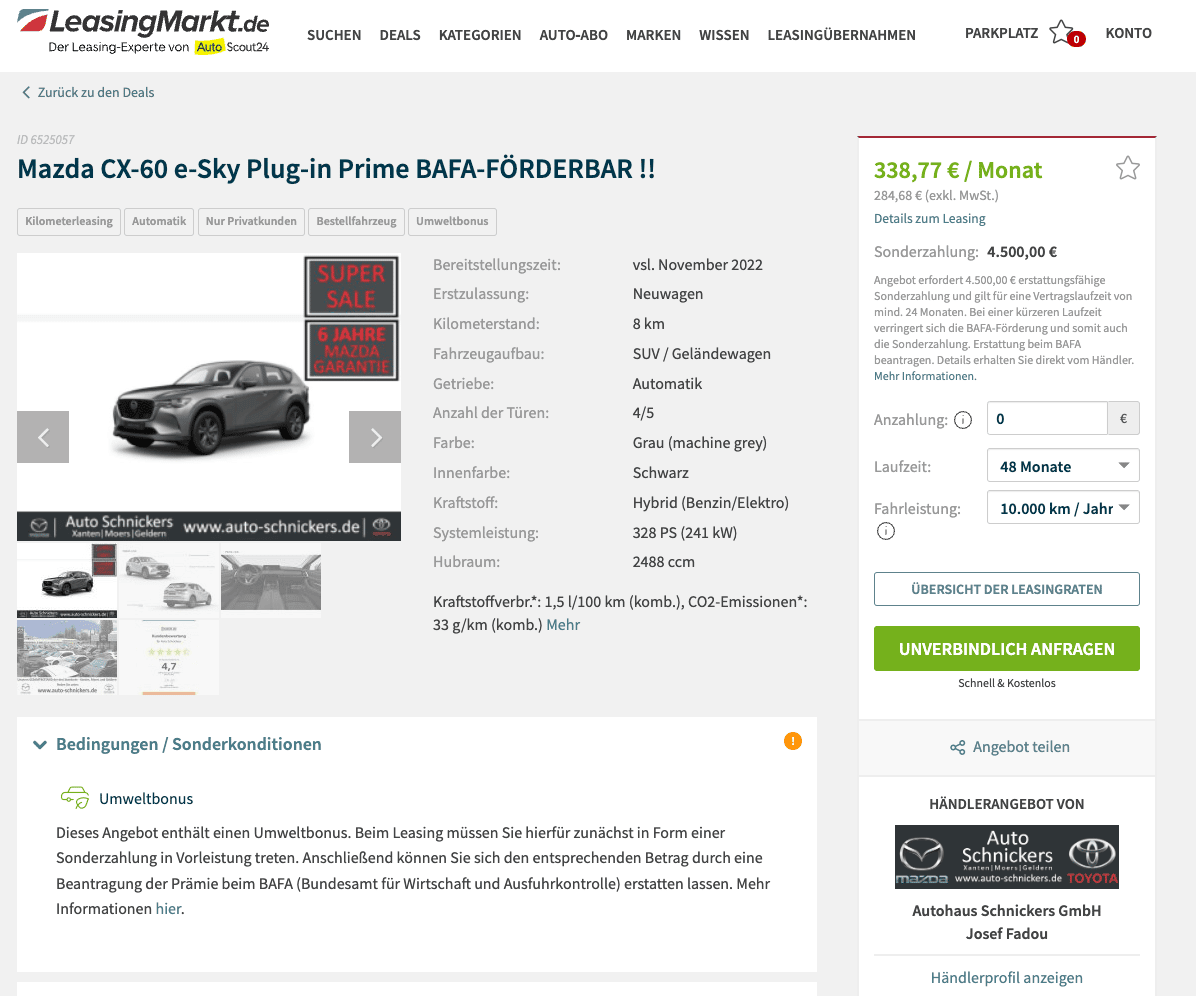This screenshot has height=996, width=1196.
Task: Select the 4,7 rating thumbnail
Action: 169,657
